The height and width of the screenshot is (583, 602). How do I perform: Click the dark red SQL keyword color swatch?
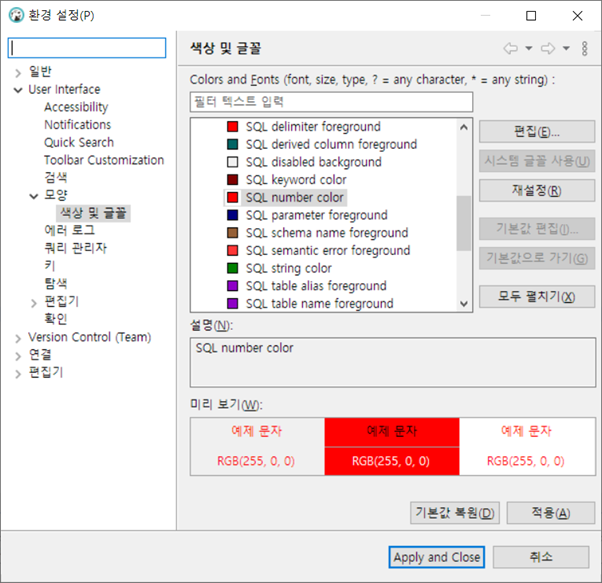pos(232,179)
